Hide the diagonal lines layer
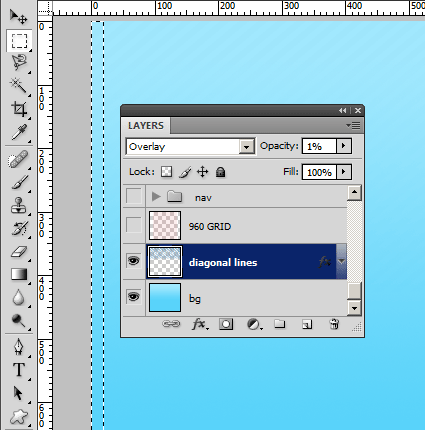425x430 pixels. pyautogui.click(x=134, y=261)
